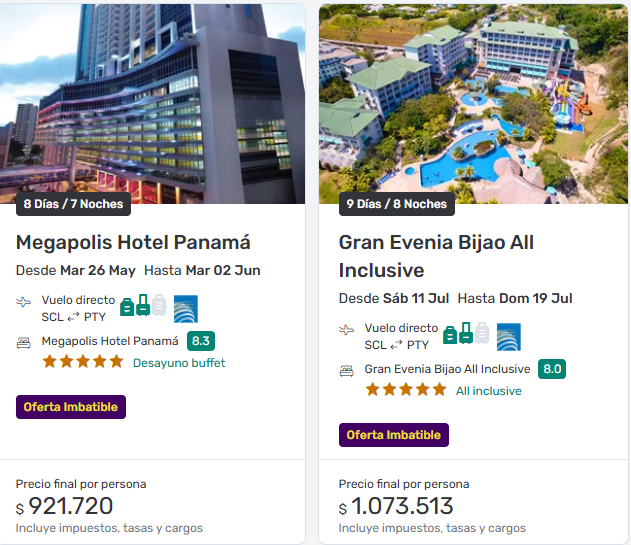Click the 8.3 rating badge
Viewport: 631px width, 545px height.
pos(201,341)
